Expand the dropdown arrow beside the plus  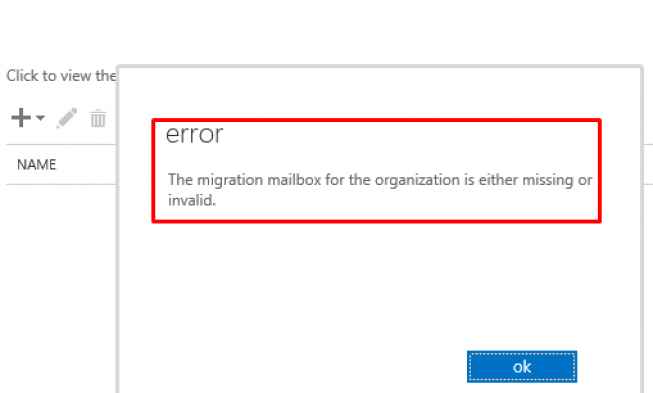click(x=40, y=118)
